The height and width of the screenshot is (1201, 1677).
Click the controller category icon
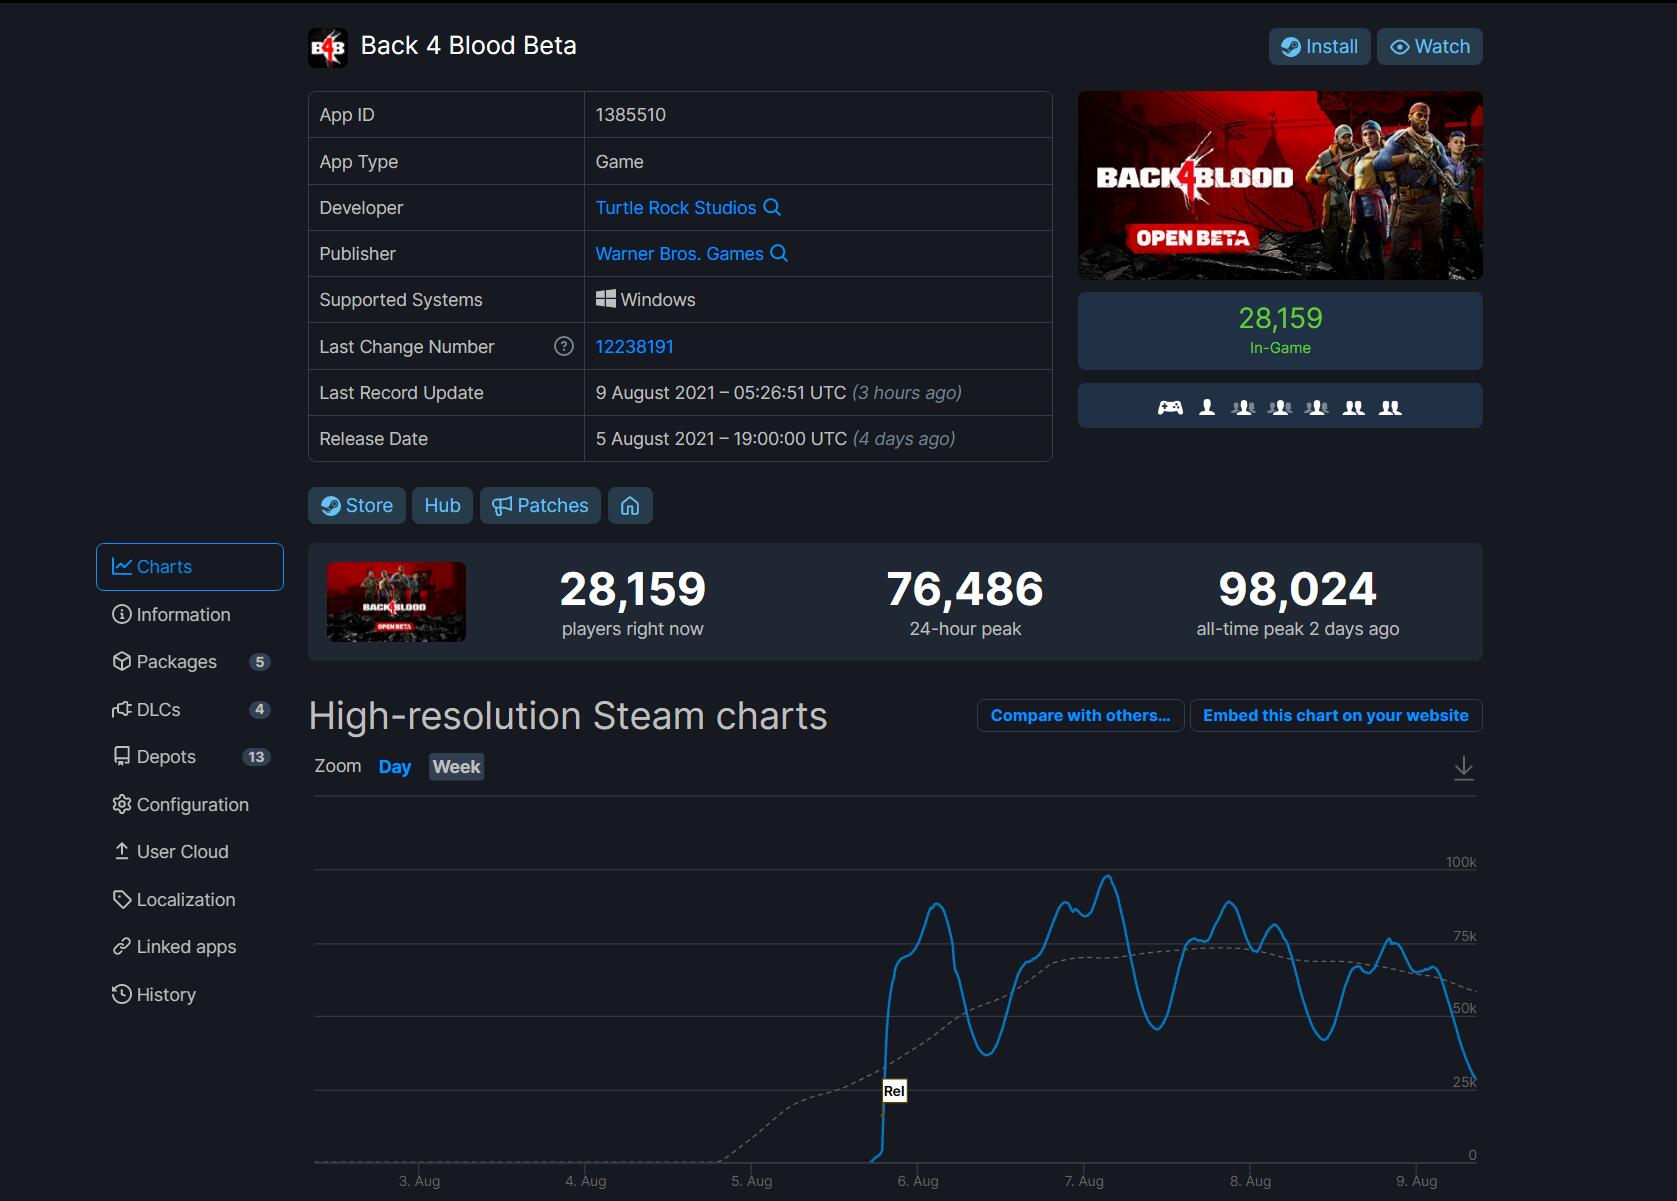[x=1170, y=407]
